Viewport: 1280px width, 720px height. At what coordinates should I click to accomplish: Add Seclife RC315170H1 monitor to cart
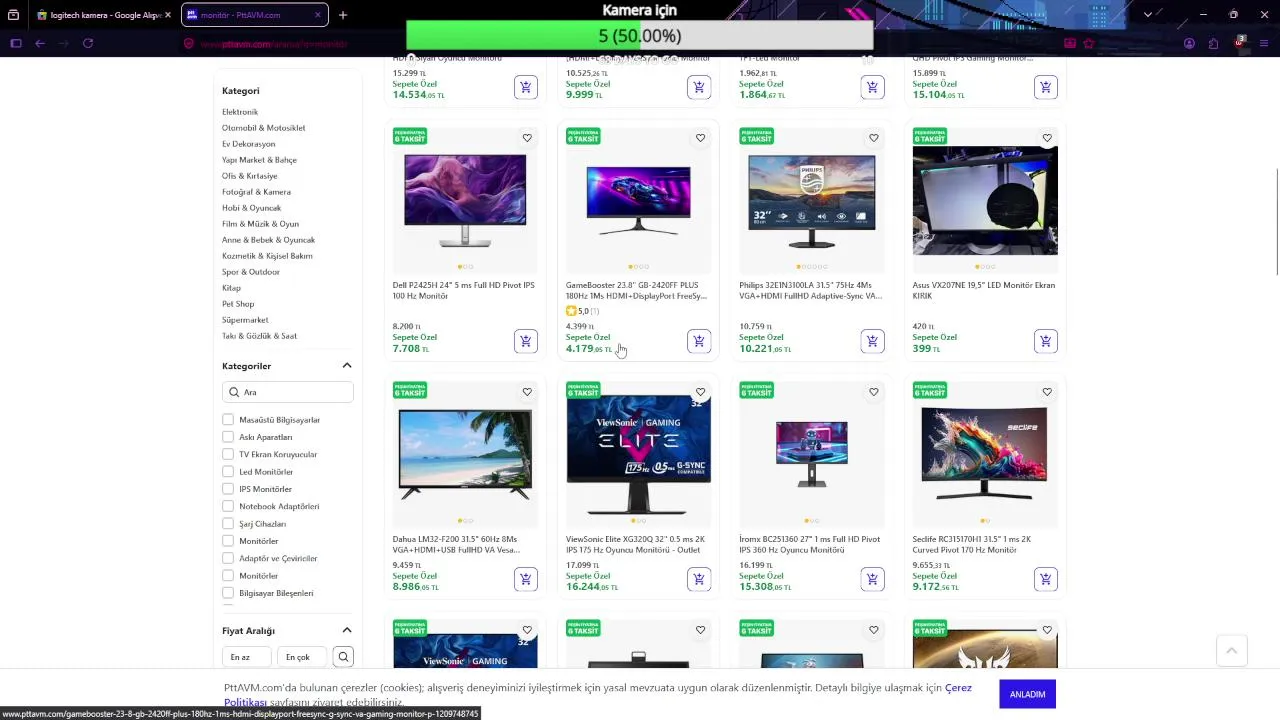pos(1045,579)
